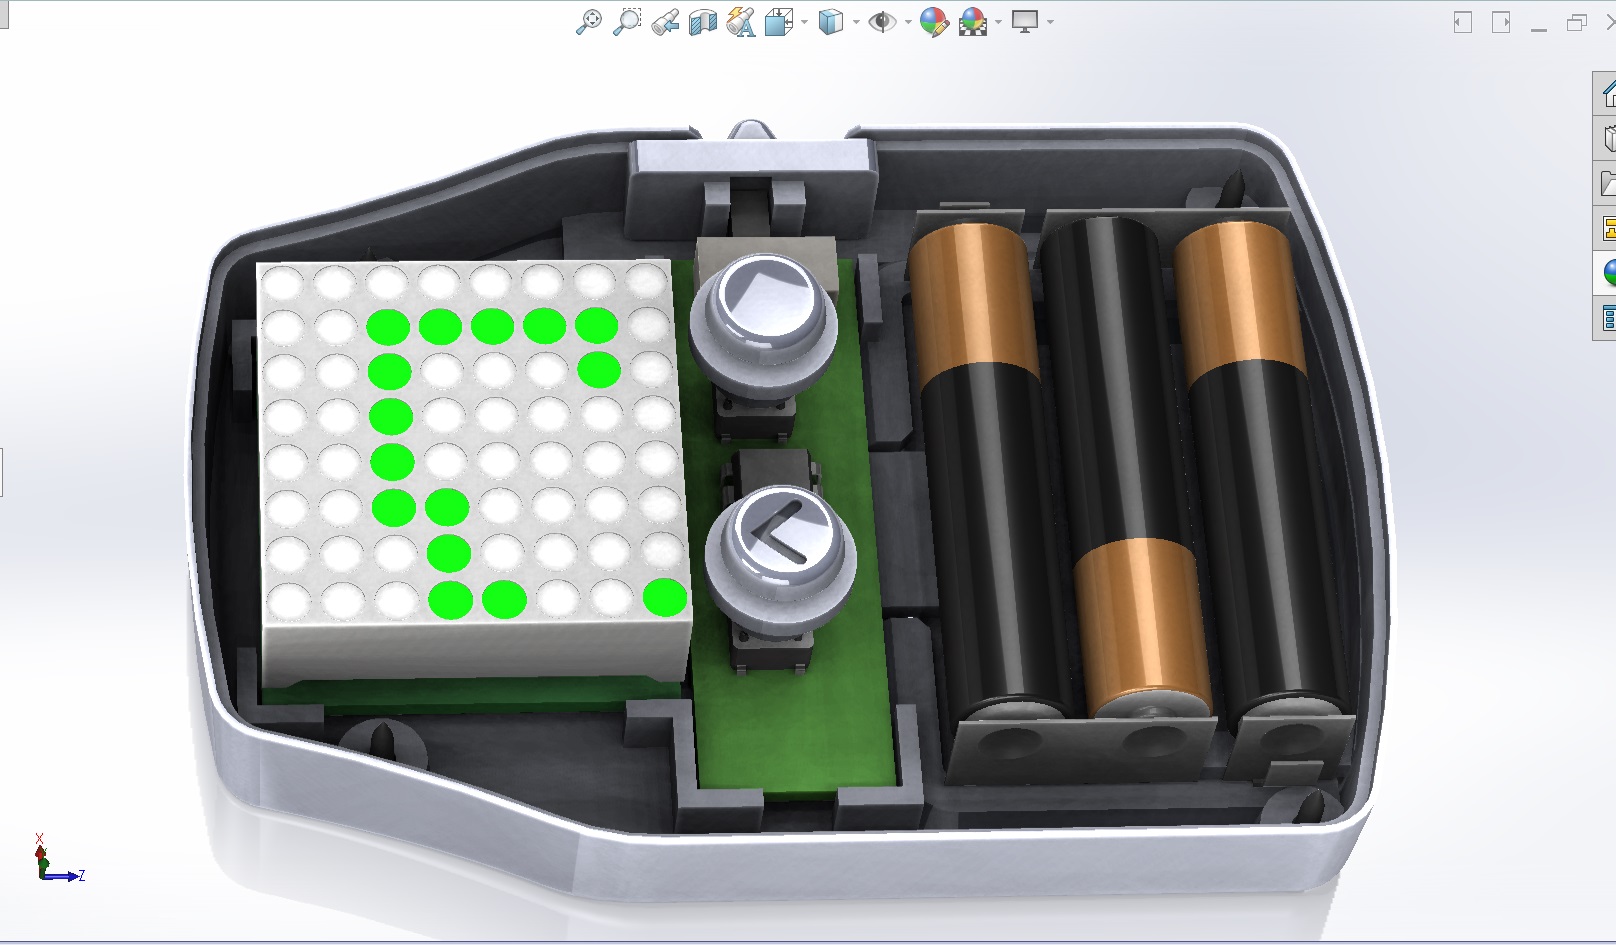Open the Design Library task pane tab

pyautogui.click(x=1607, y=138)
